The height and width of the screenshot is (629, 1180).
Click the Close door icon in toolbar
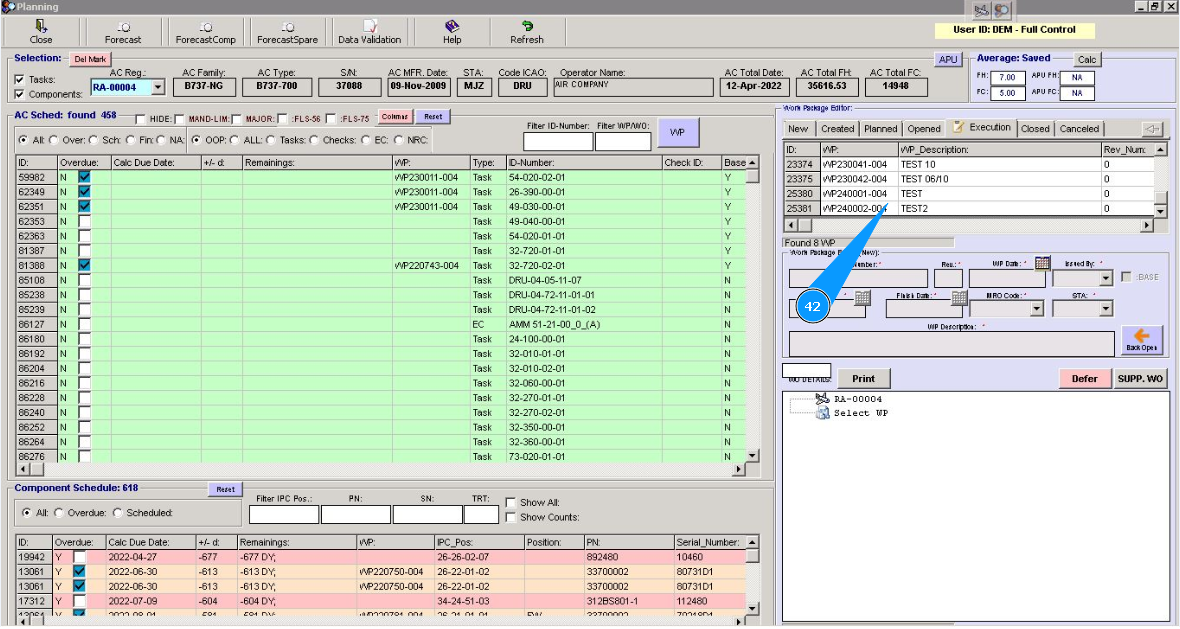tap(41, 27)
